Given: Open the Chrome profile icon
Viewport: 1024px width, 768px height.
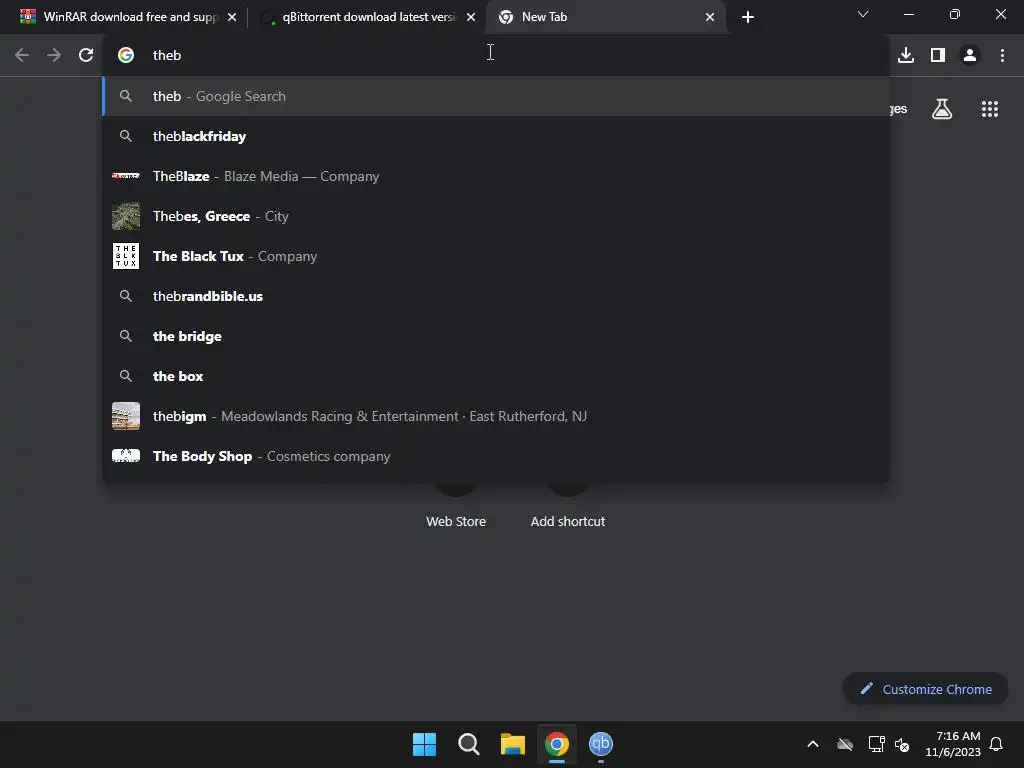Looking at the screenshot, I should coord(970,55).
